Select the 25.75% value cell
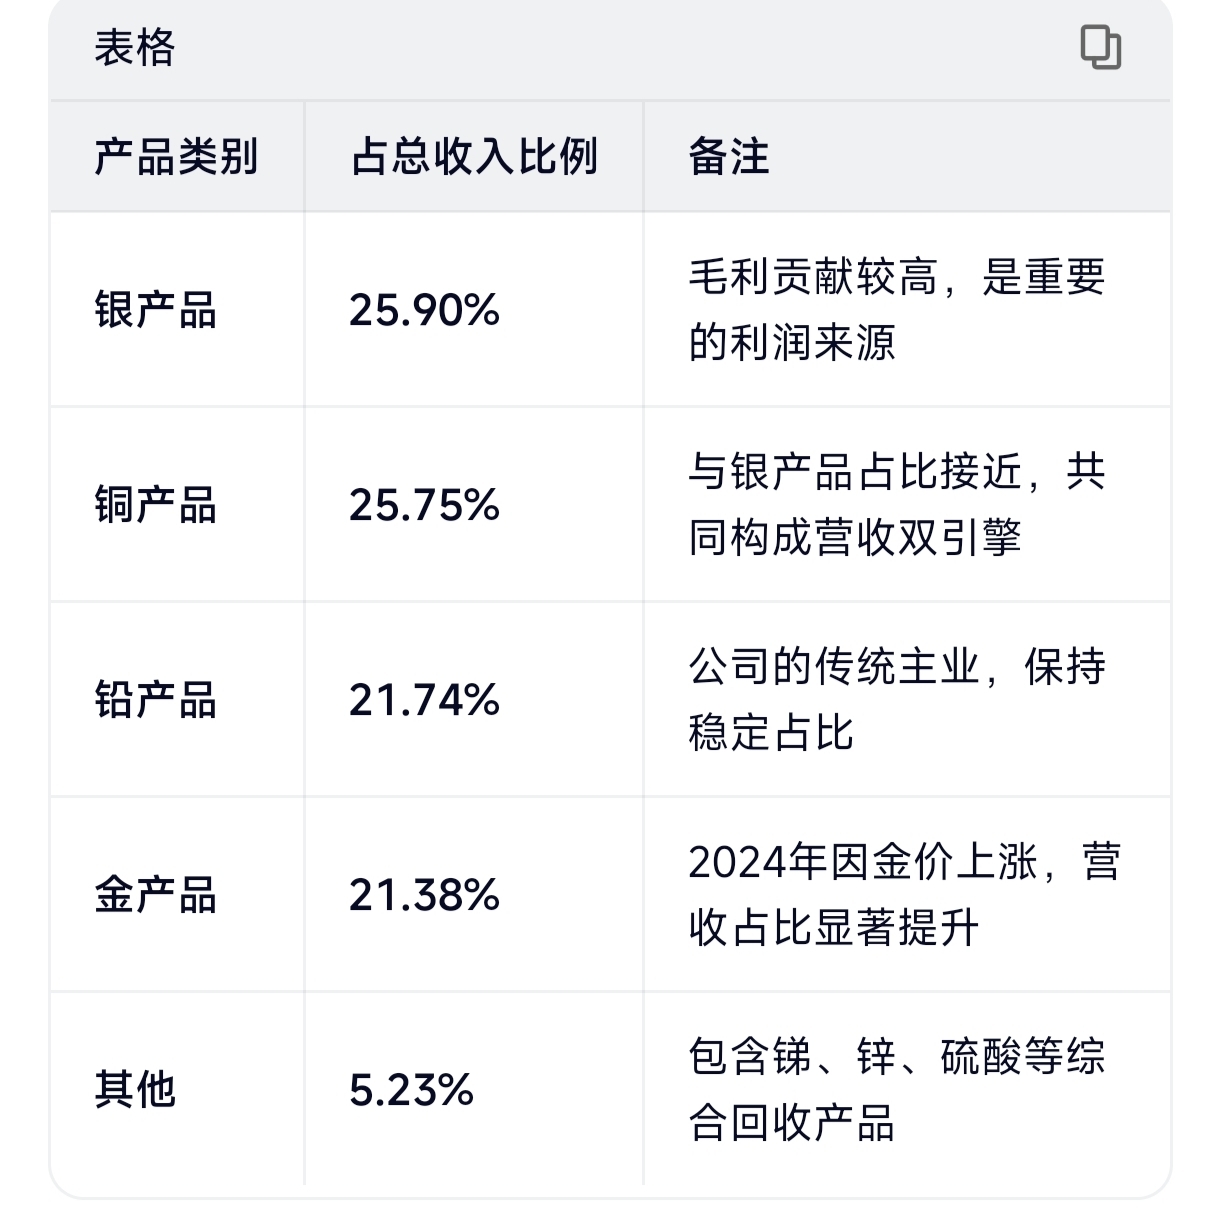 [x=425, y=505]
